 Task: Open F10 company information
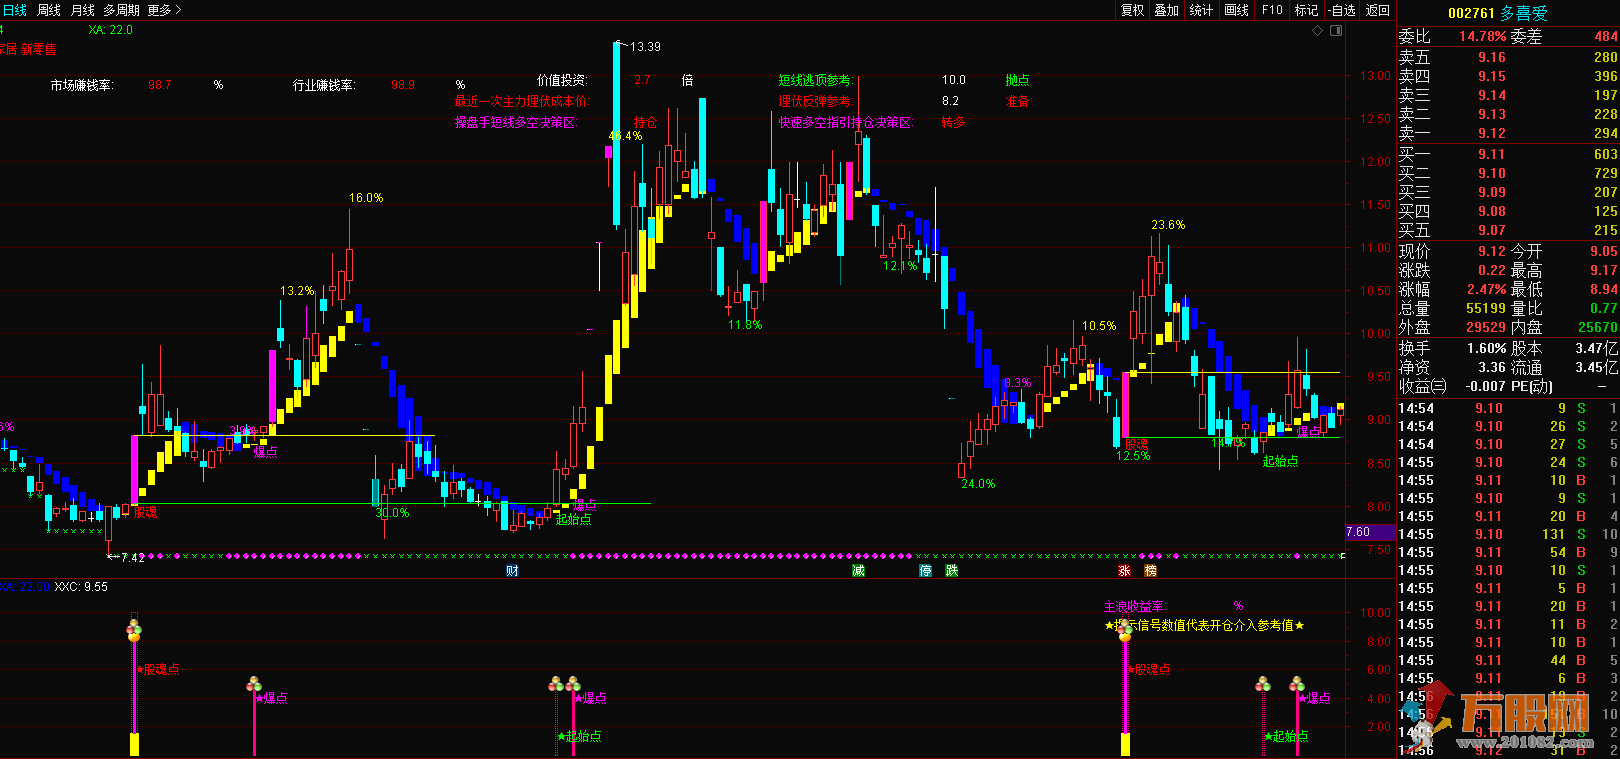click(1272, 10)
